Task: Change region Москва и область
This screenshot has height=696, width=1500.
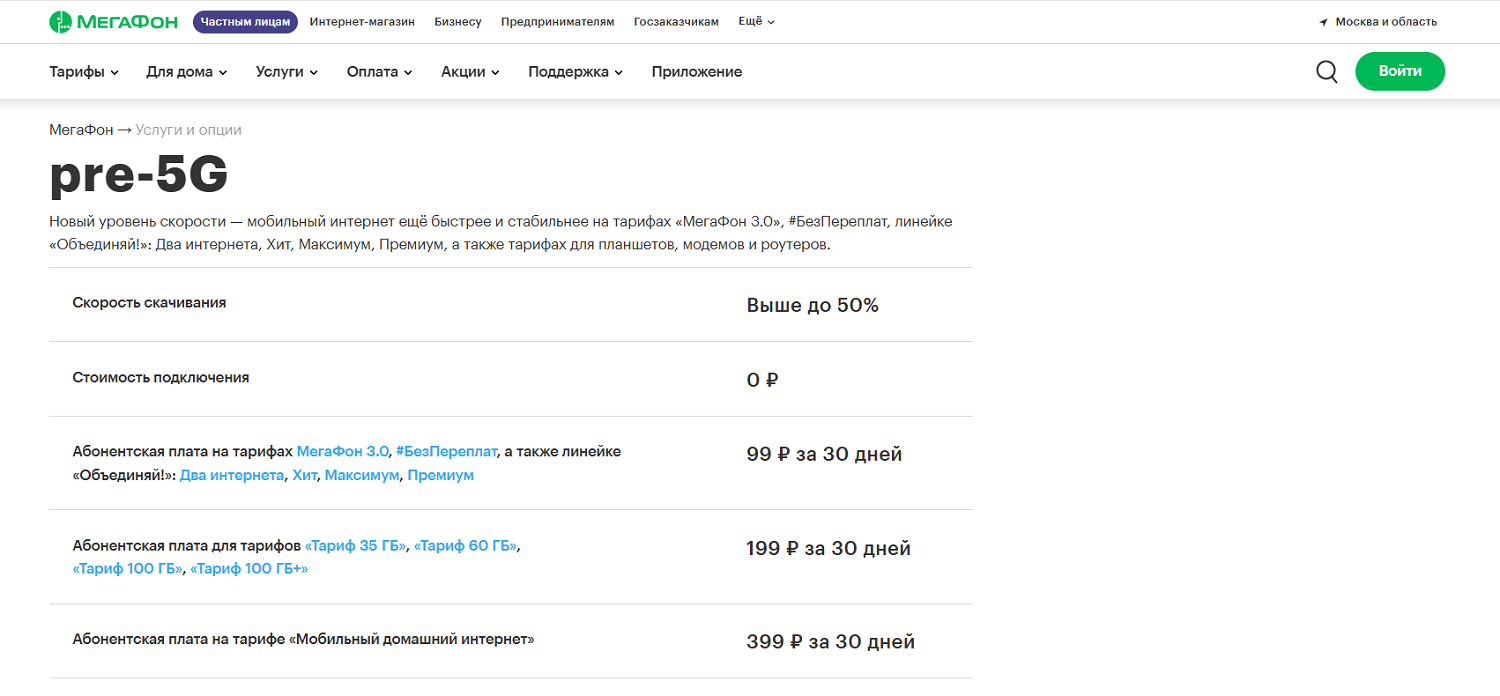Action: coord(1386,22)
